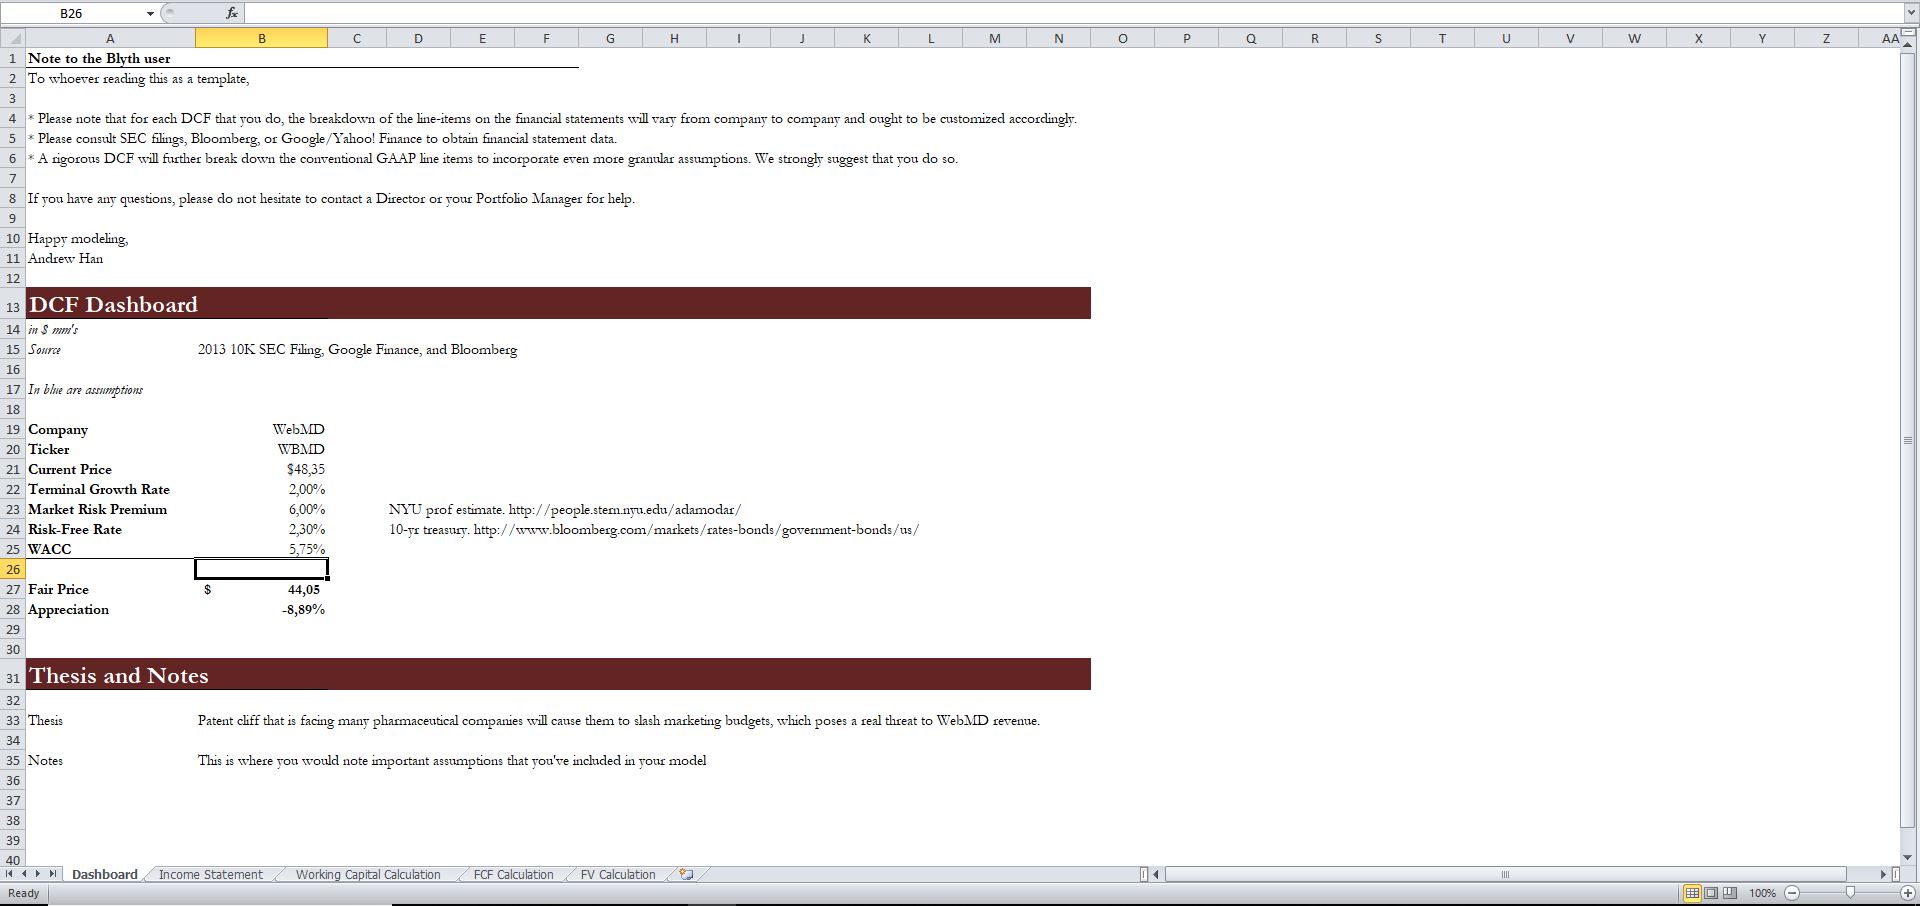Click previous sheet tab scroll arrow

point(25,874)
